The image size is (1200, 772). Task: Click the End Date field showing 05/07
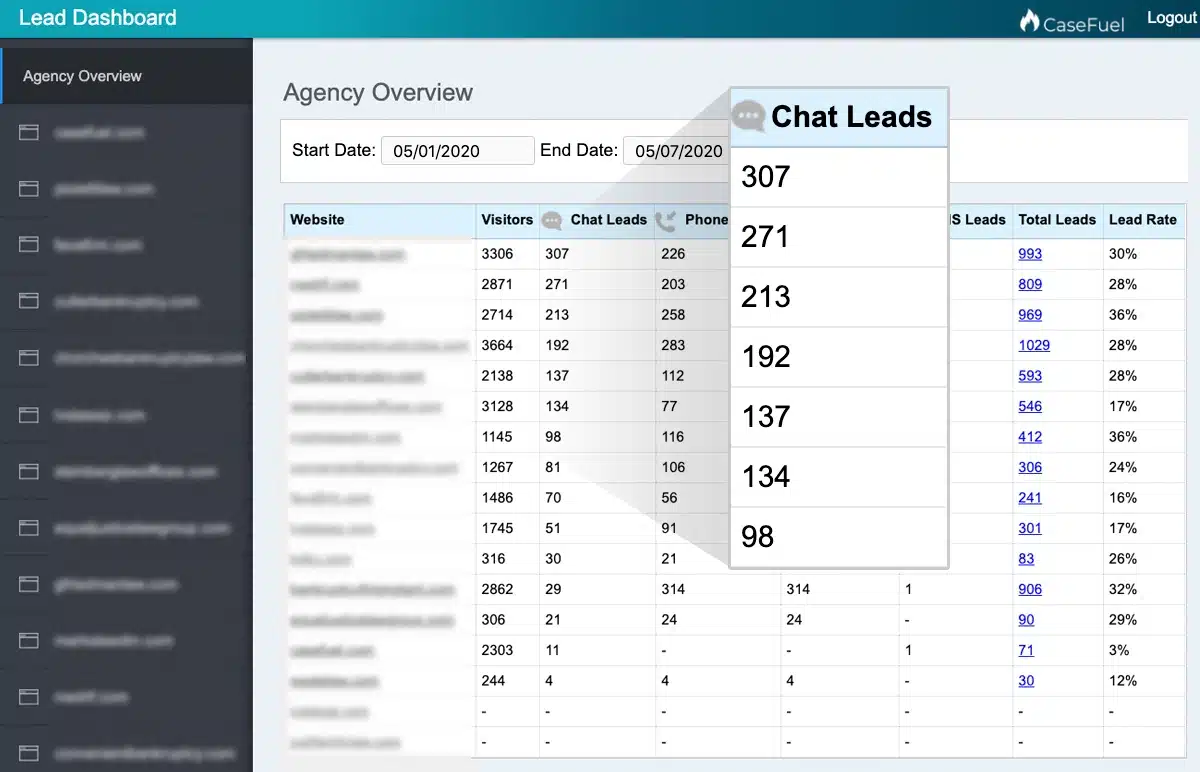coord(677,151)
